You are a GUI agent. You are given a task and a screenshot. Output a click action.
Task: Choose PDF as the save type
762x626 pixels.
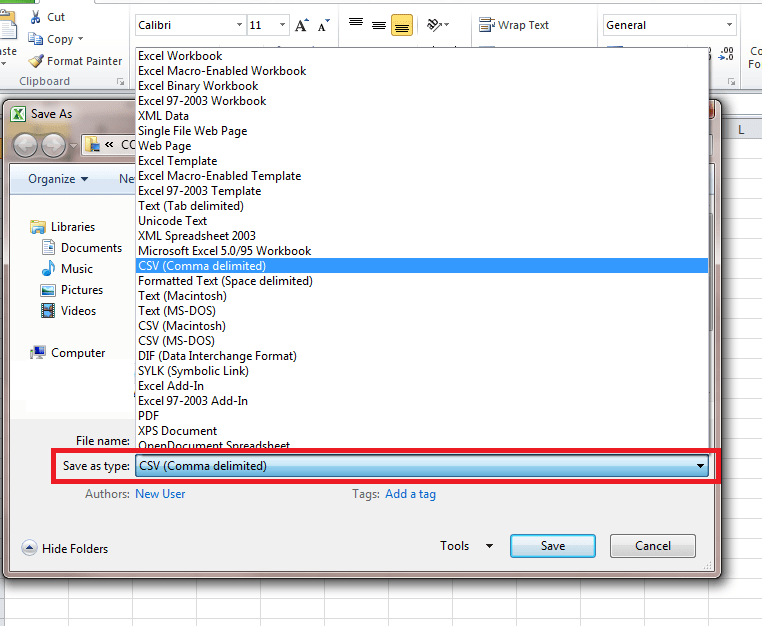click(x=421, y=416)
